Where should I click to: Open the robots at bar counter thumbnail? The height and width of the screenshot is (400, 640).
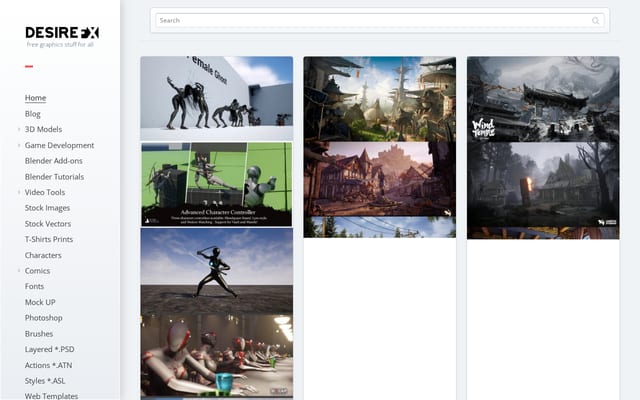pos(217,356)
